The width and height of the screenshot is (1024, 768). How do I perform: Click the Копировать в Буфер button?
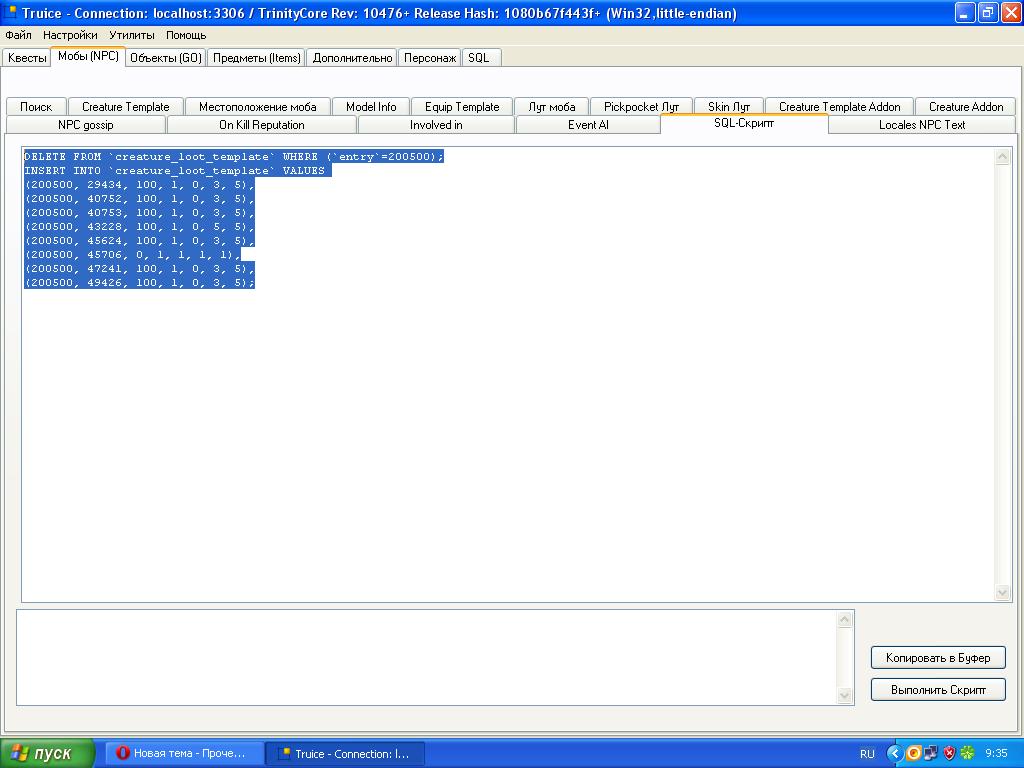938,658
